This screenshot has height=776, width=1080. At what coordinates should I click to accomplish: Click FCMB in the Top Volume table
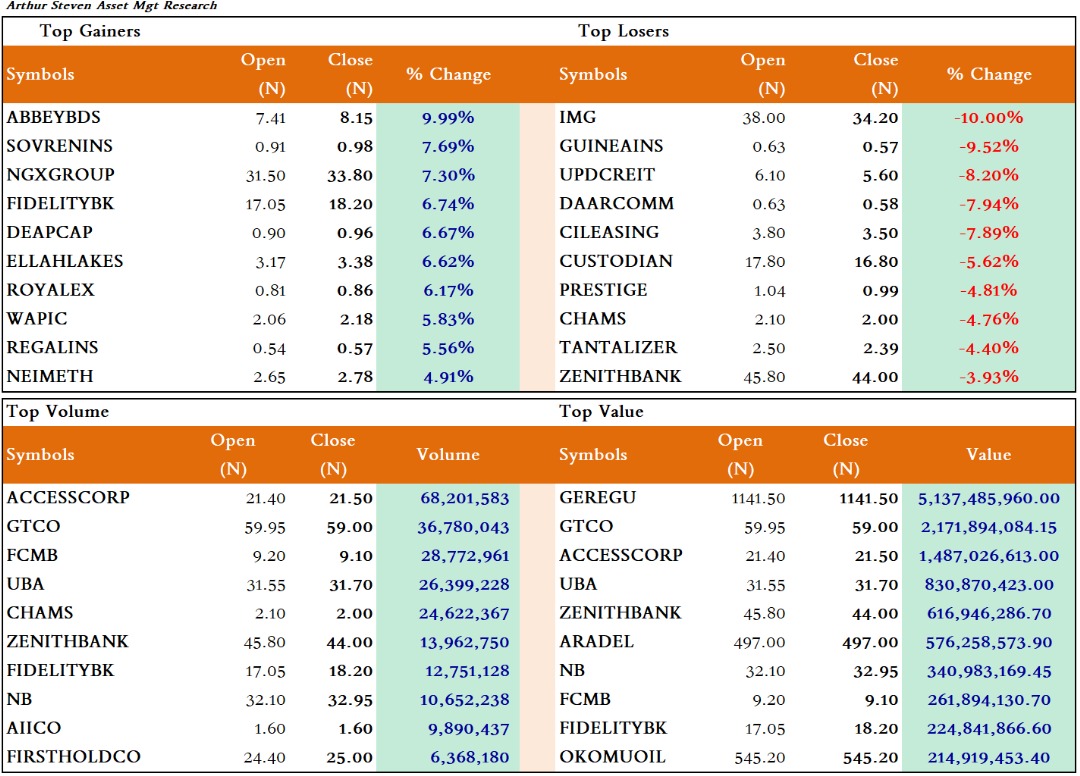click(x=32, y=556)
